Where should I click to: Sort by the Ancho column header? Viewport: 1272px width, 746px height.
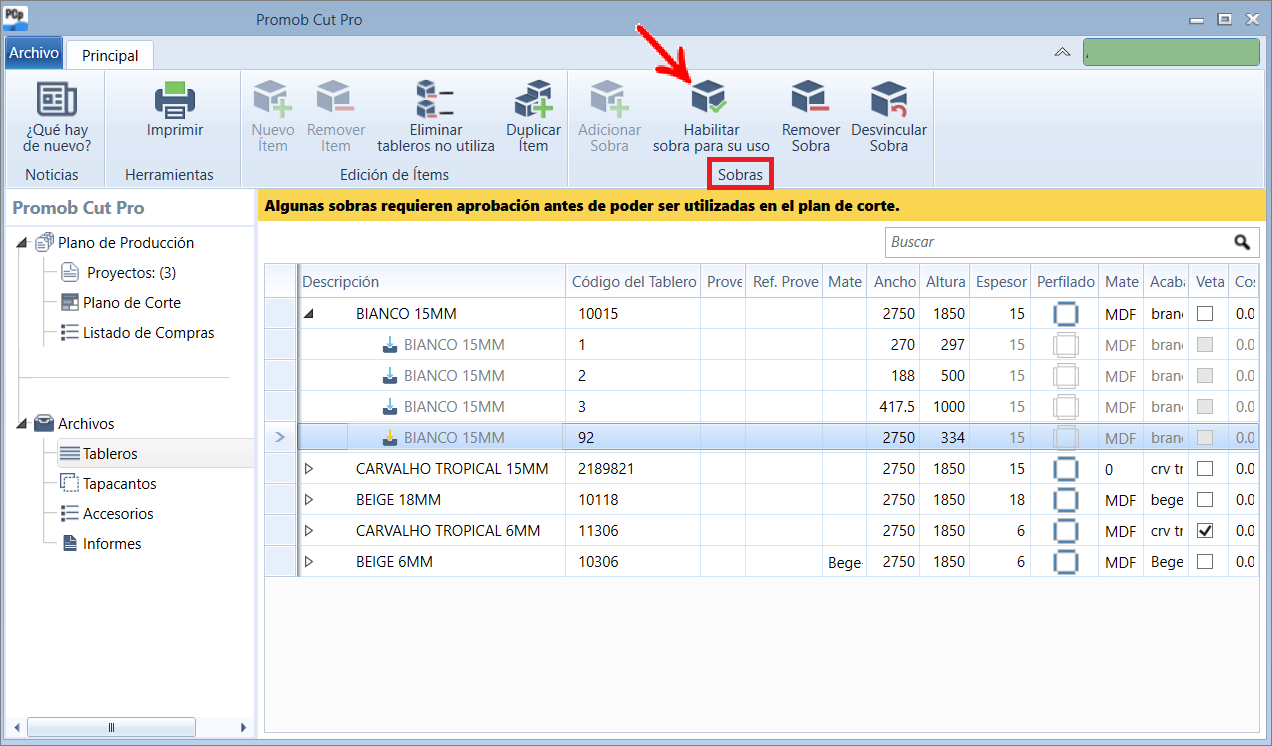click(894, 281)
